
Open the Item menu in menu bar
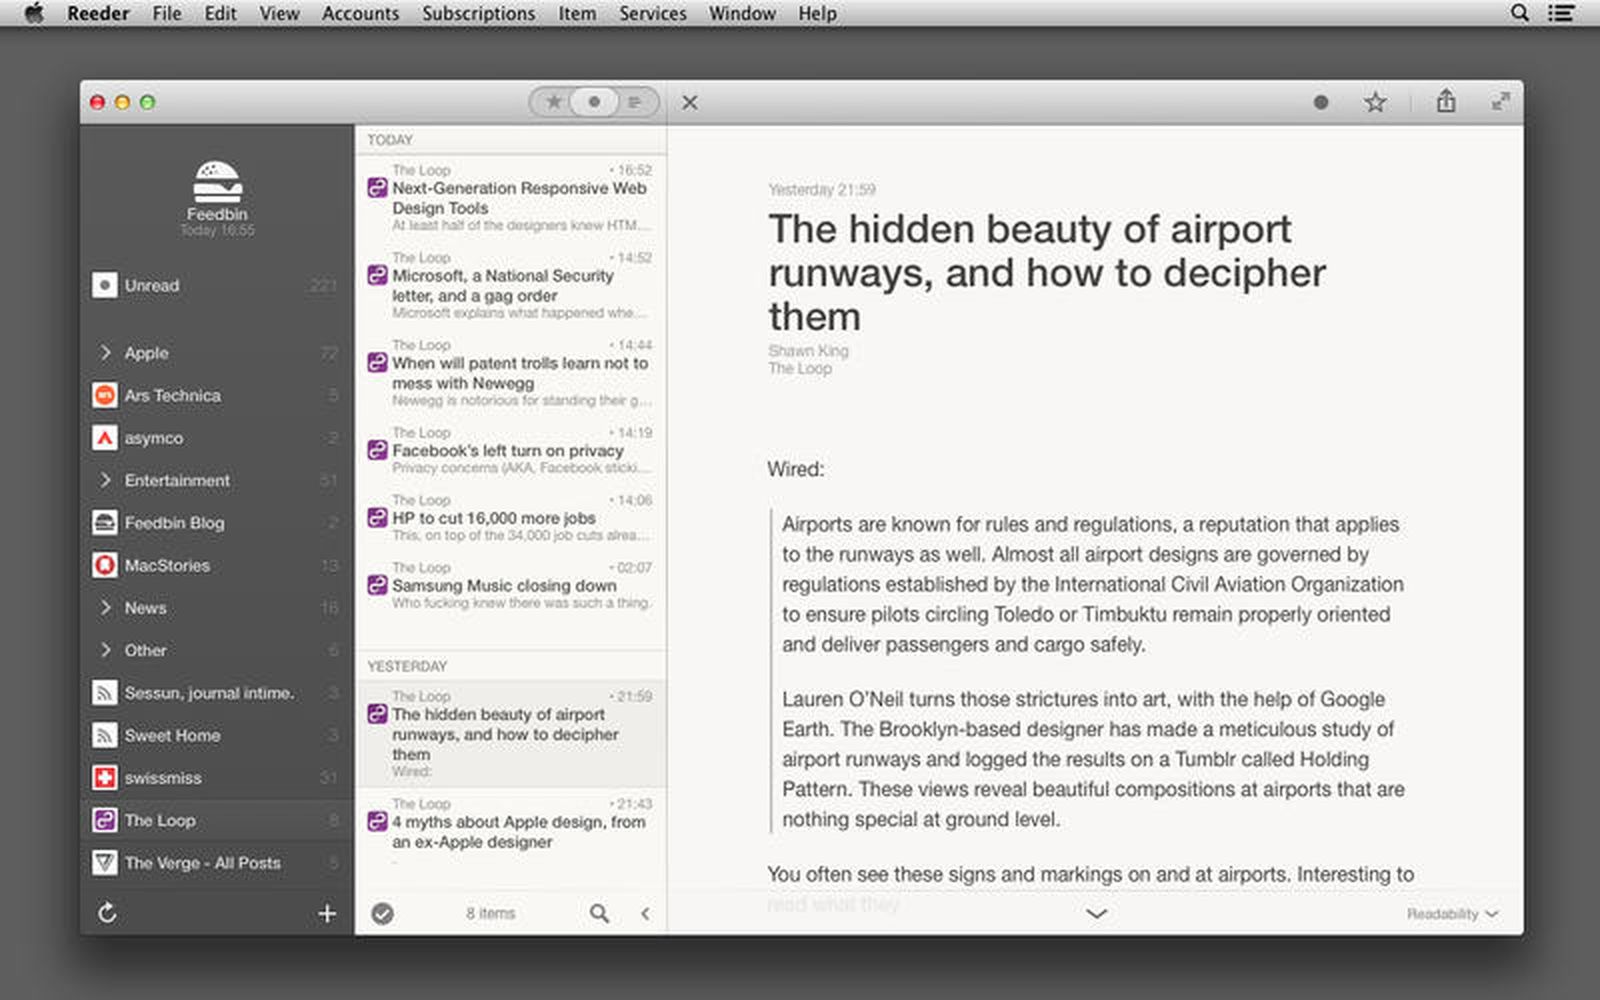pyautogui.click(x=577, y=13)
